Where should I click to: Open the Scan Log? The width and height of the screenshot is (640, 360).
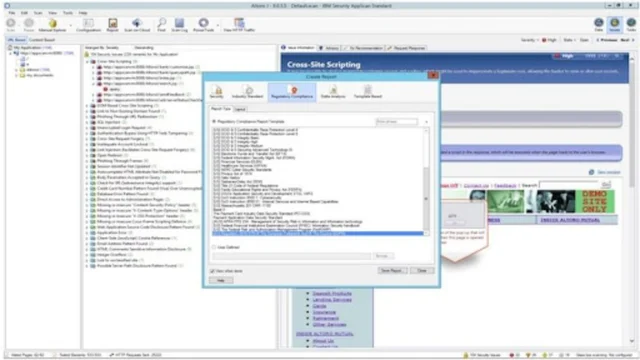[x=179, y=24]
